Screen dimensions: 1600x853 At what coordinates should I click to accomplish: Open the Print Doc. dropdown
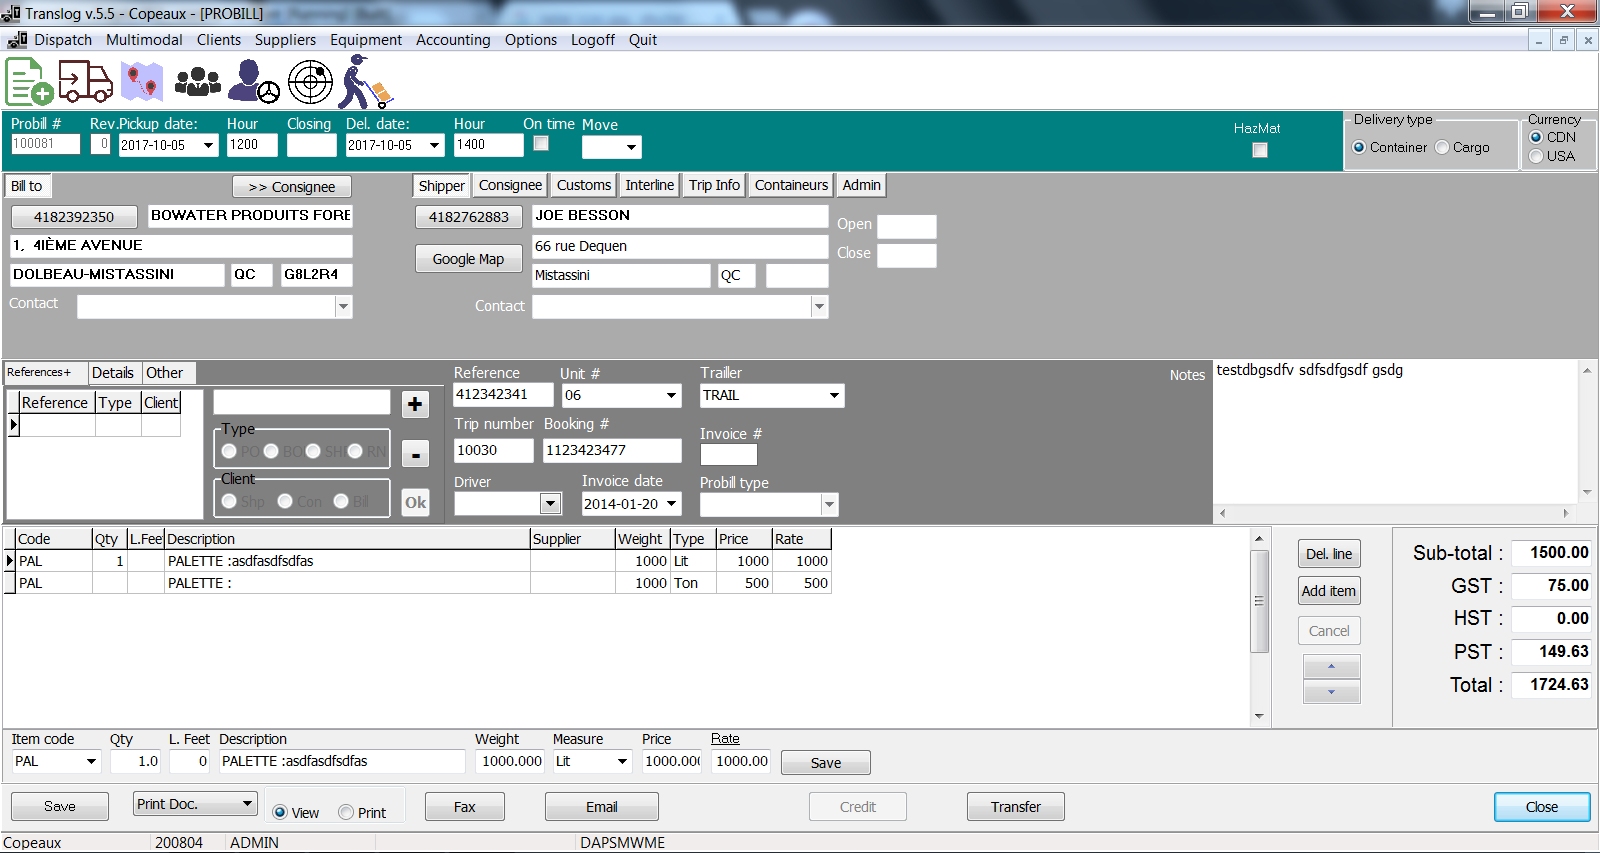pyautogui.click(x=247, y=804)
